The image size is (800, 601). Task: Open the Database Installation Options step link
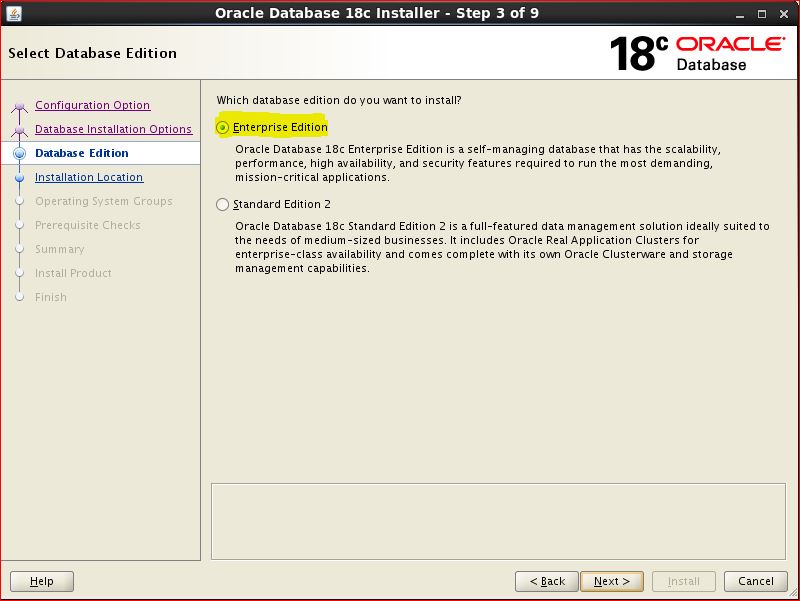point(113,129)
